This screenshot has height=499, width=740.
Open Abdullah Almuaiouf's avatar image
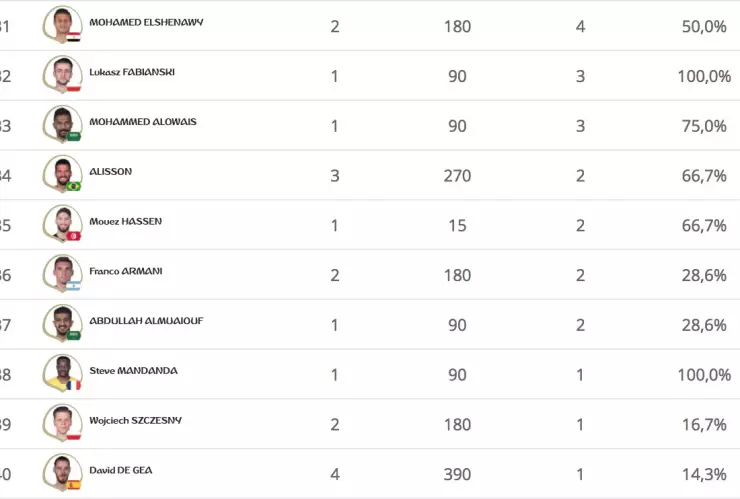pos(62,323)
